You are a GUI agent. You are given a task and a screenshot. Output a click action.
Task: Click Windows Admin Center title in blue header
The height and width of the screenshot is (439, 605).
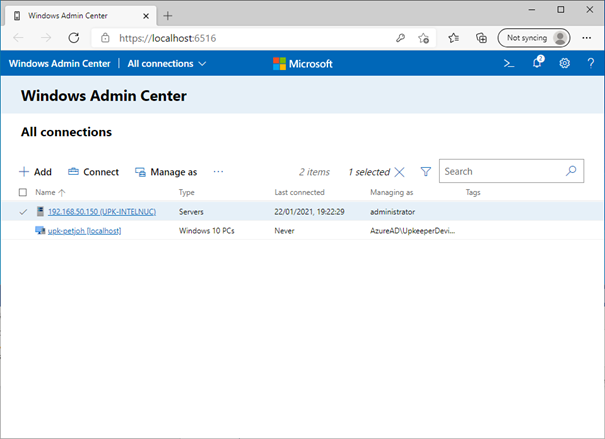click(59, 64)
